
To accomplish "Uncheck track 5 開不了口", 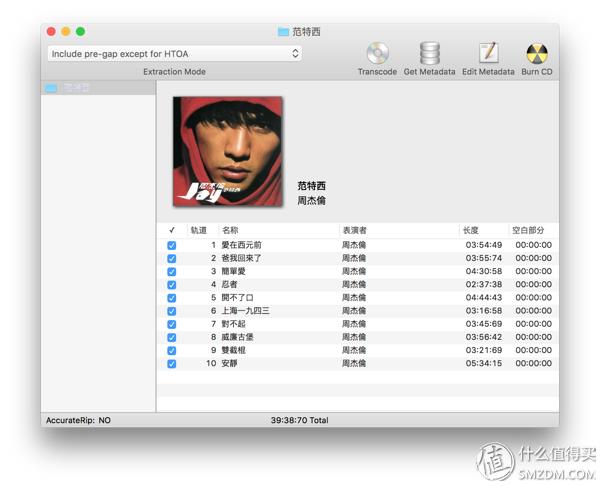I will [x=172, y=298].
